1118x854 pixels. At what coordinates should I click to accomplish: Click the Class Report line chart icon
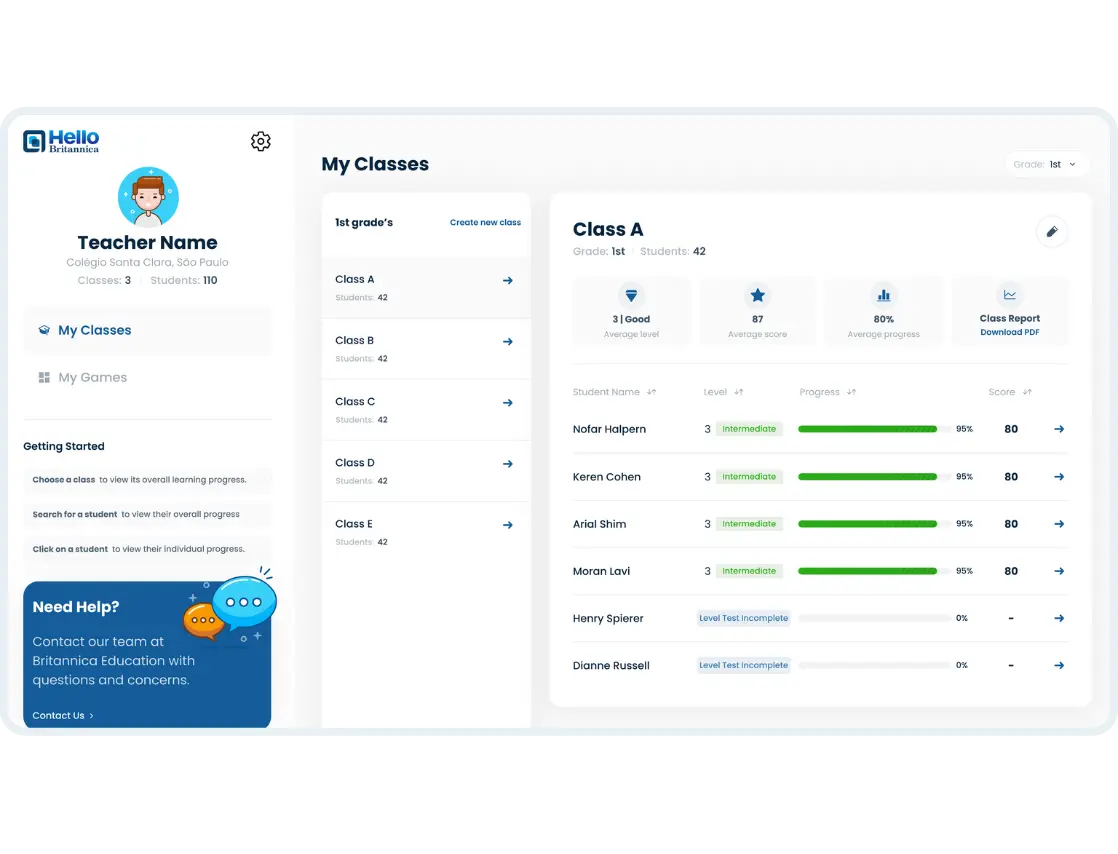(1009, 295)
